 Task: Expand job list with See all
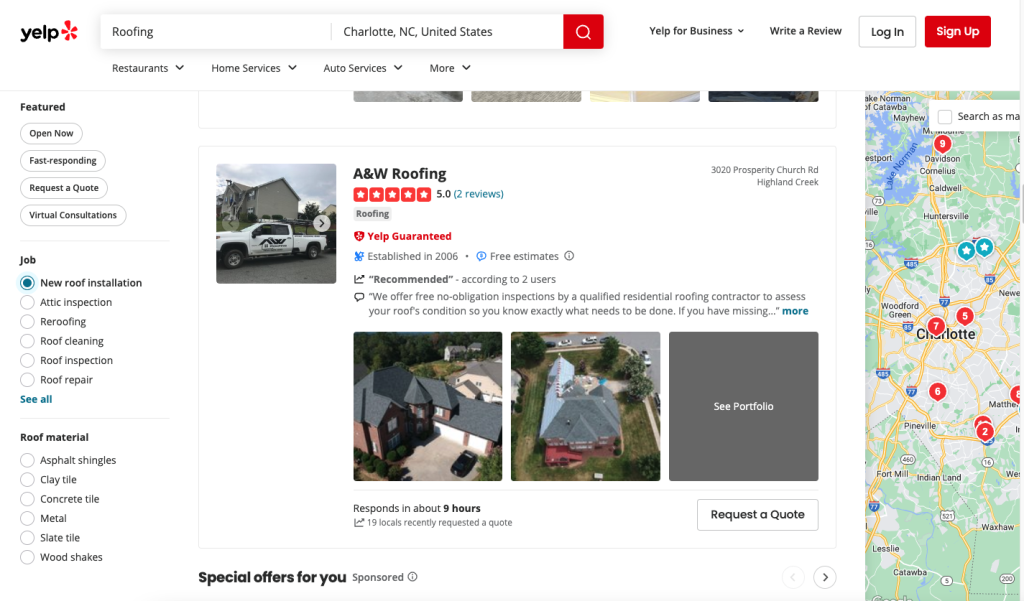click(36, 399)
